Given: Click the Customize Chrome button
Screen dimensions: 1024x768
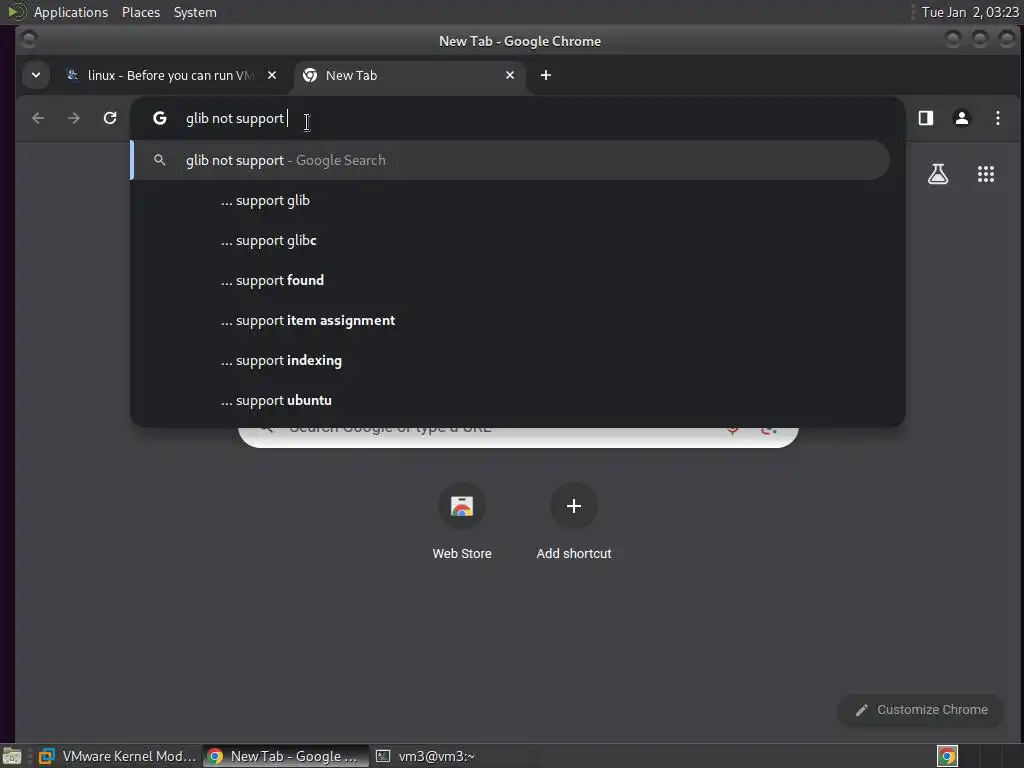Looking at the screenshot, I should pos(921,710).
